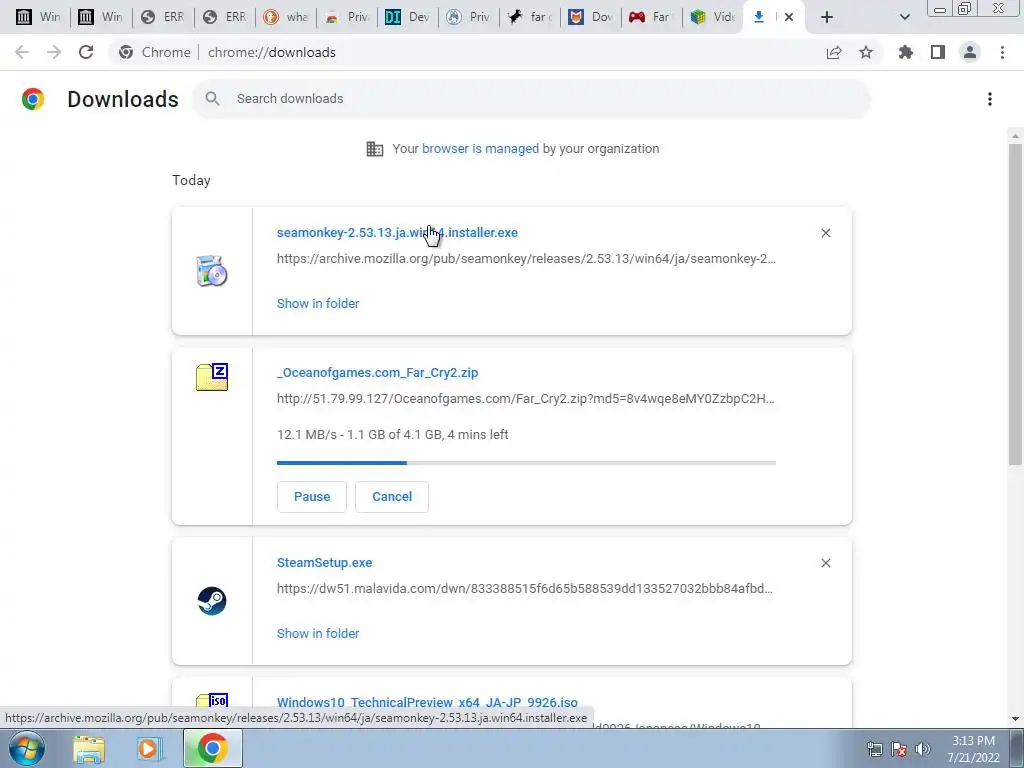Switch to the second ERR tab
The height and width of the screenshot is (768, 1024).
pos(224,17)
